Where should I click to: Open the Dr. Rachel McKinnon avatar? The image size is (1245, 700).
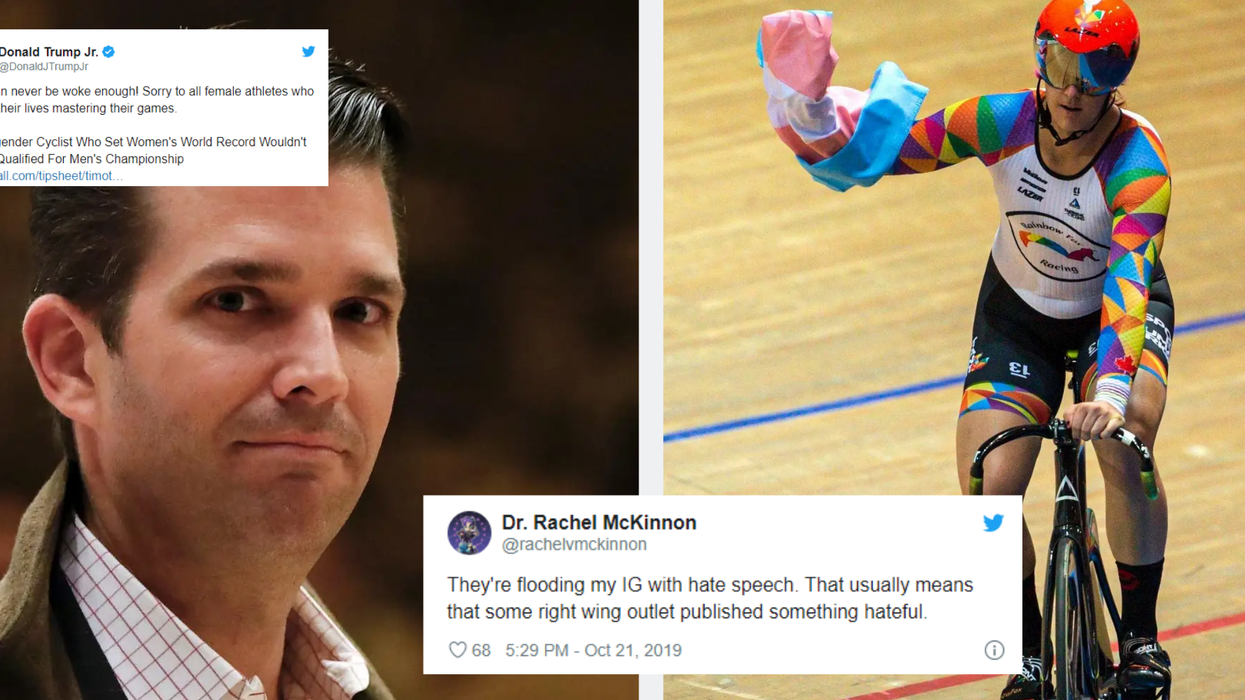[x=469, y=532]
